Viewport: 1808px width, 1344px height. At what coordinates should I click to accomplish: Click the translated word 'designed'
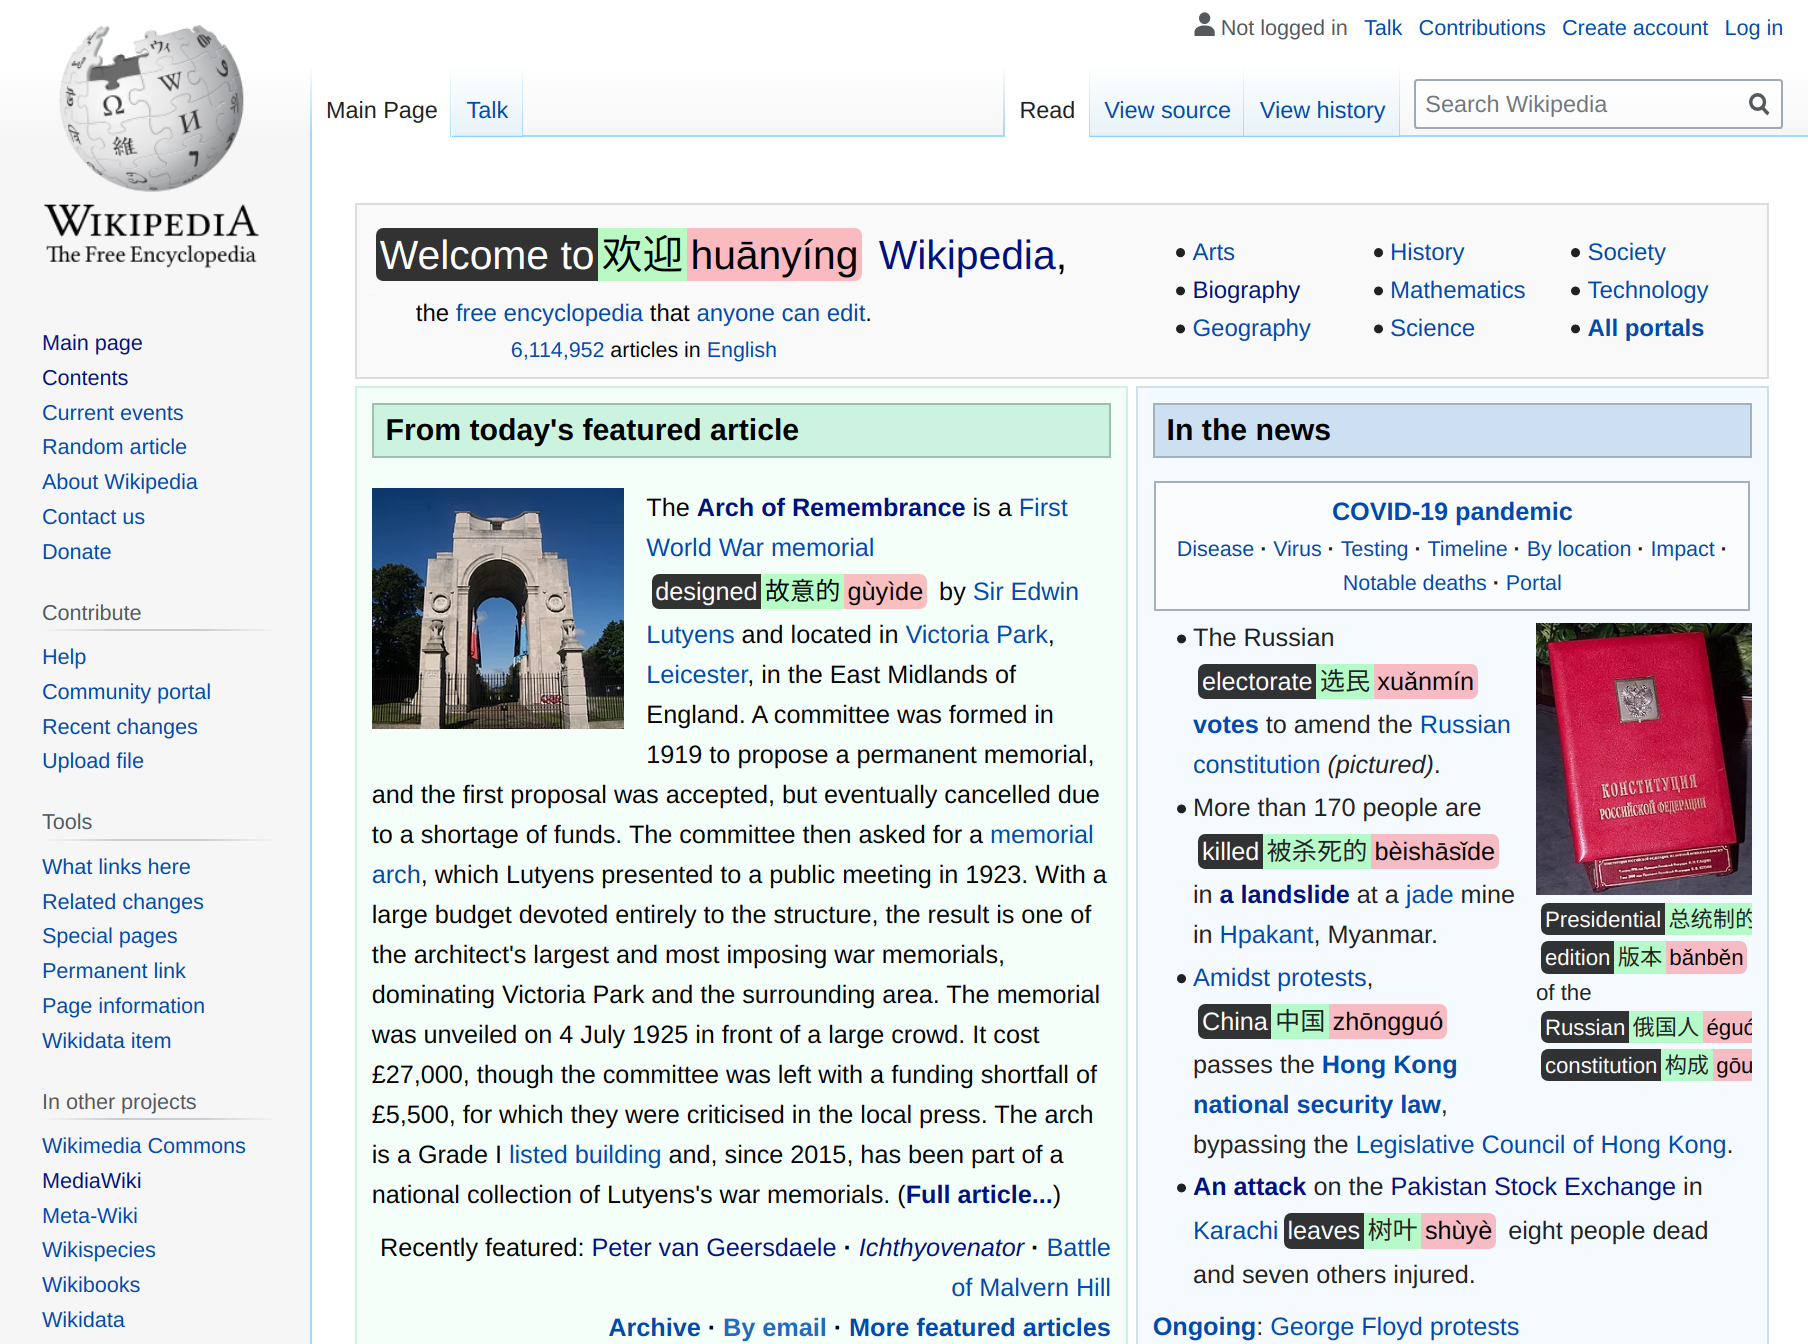pos(705,592)
